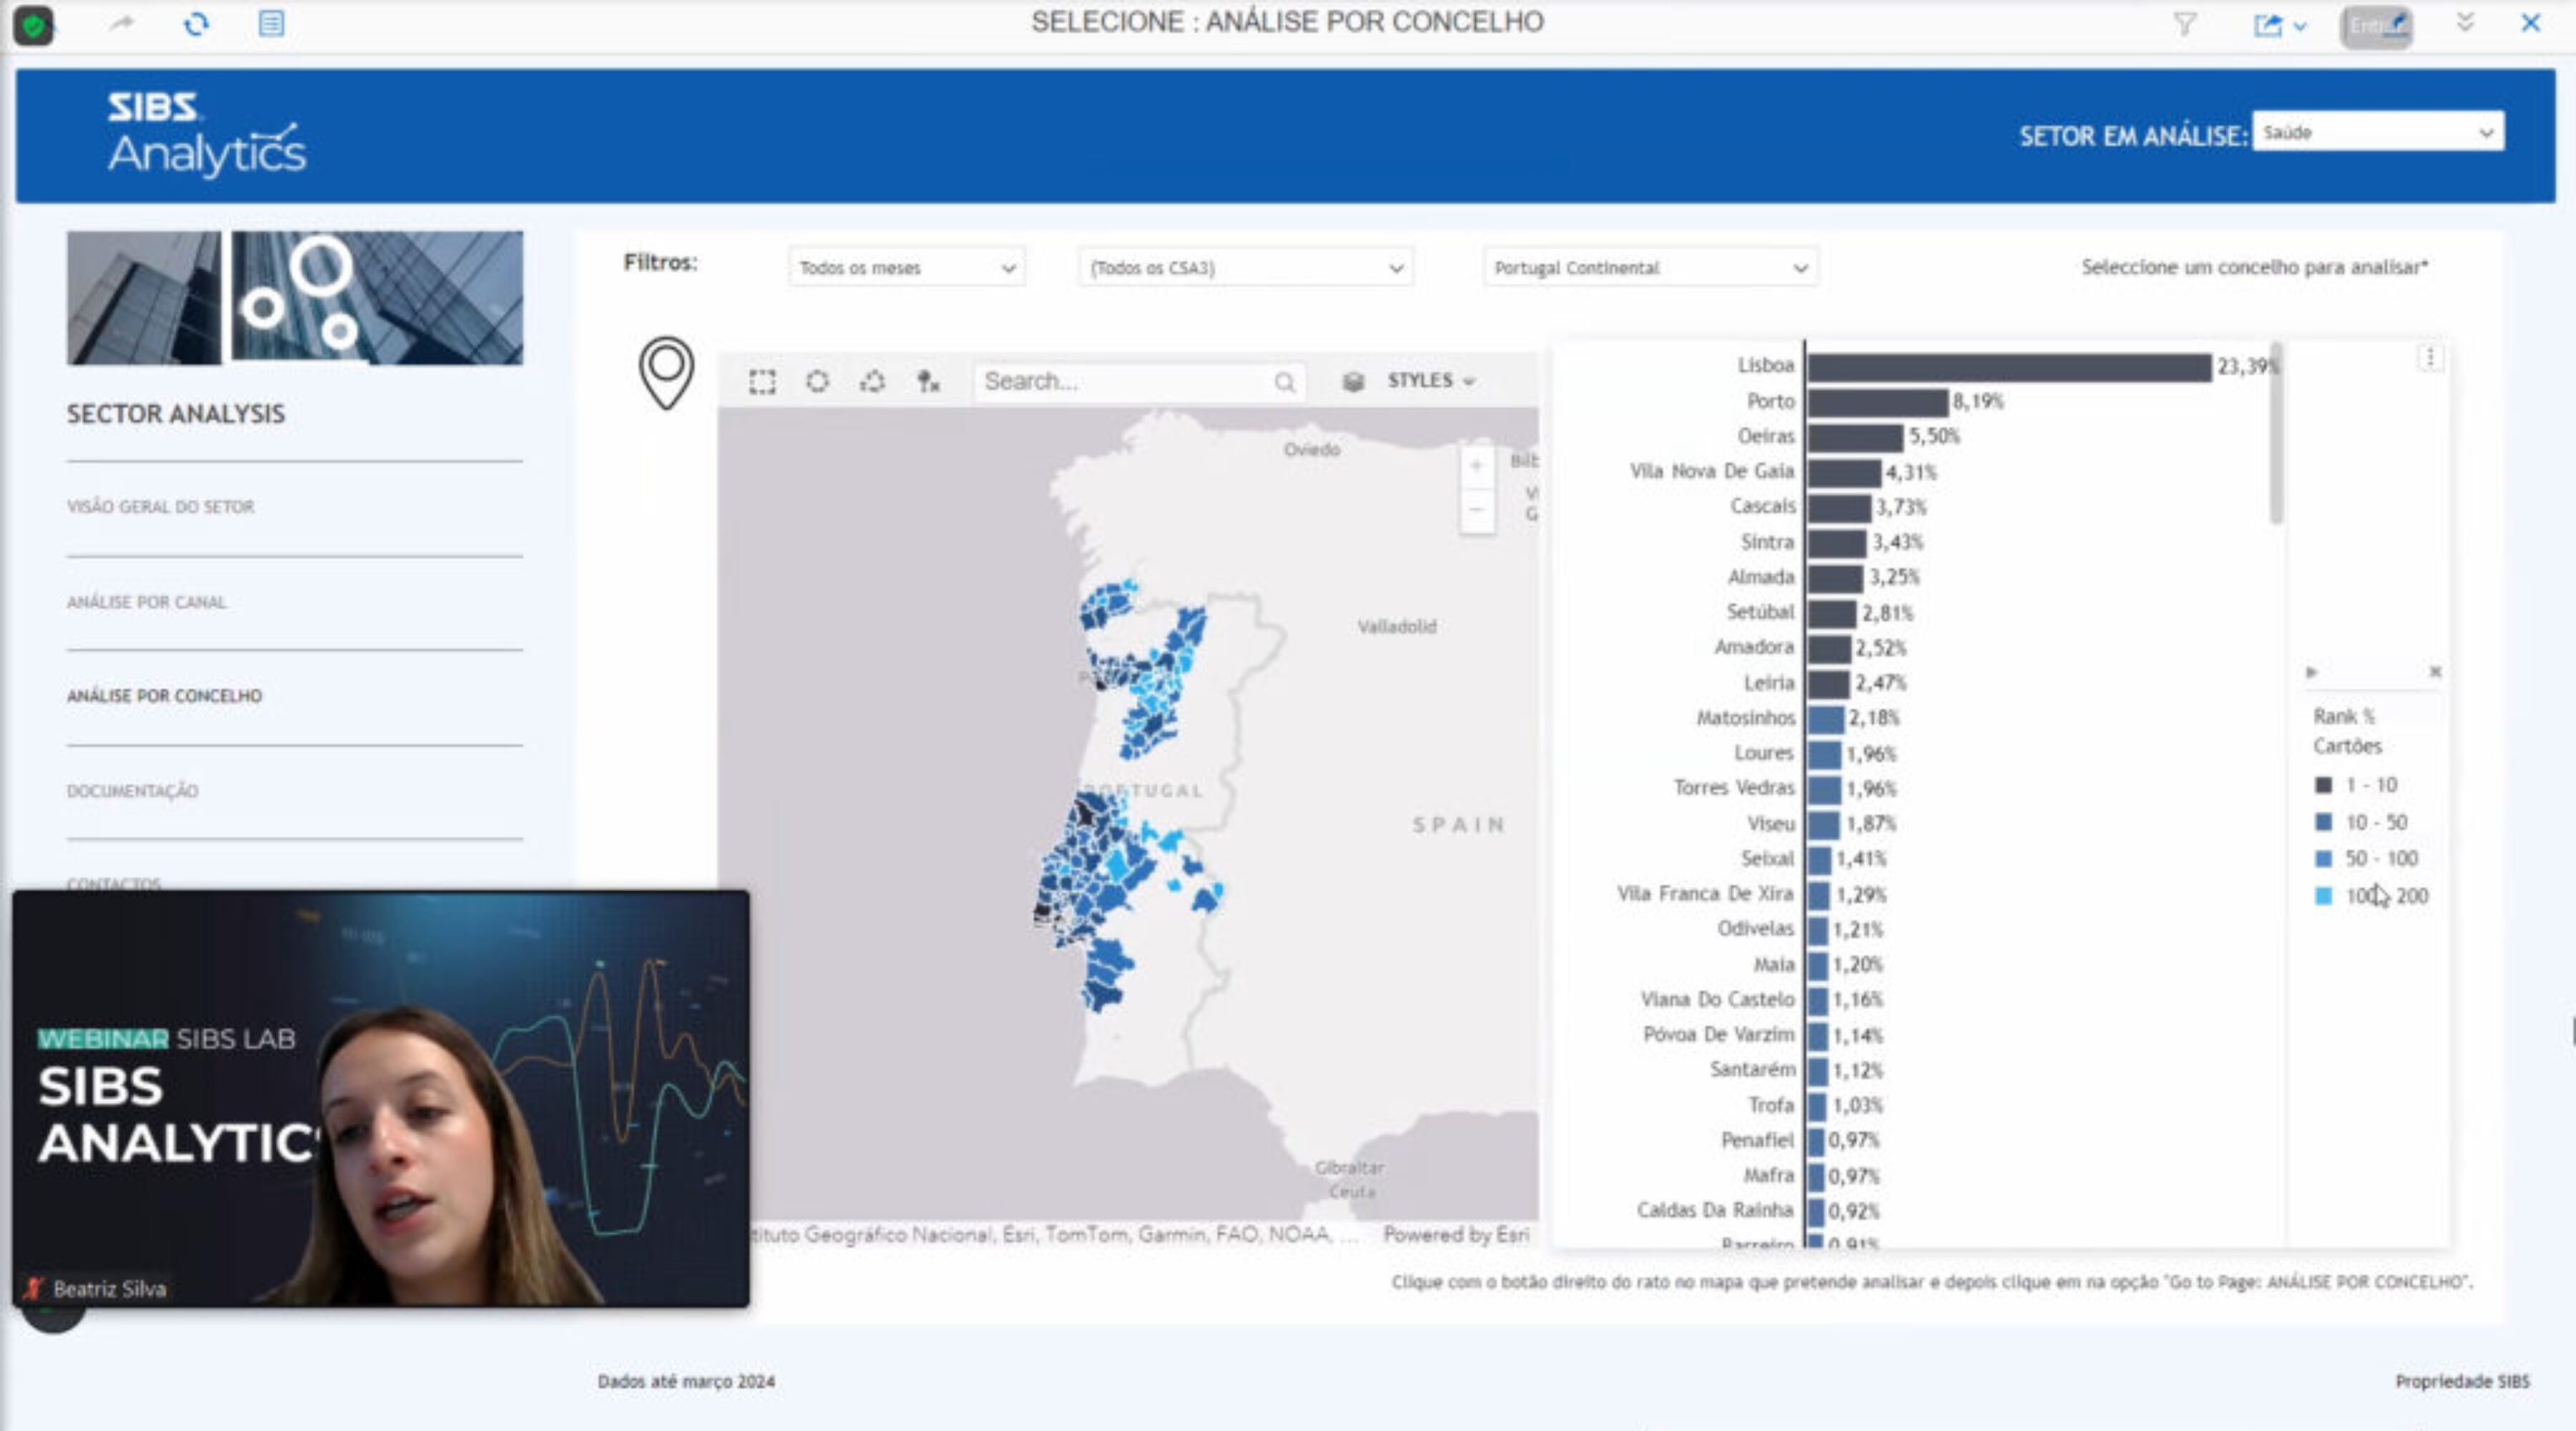Click the map layers icon
2576x1431 pixels.
1353,381
